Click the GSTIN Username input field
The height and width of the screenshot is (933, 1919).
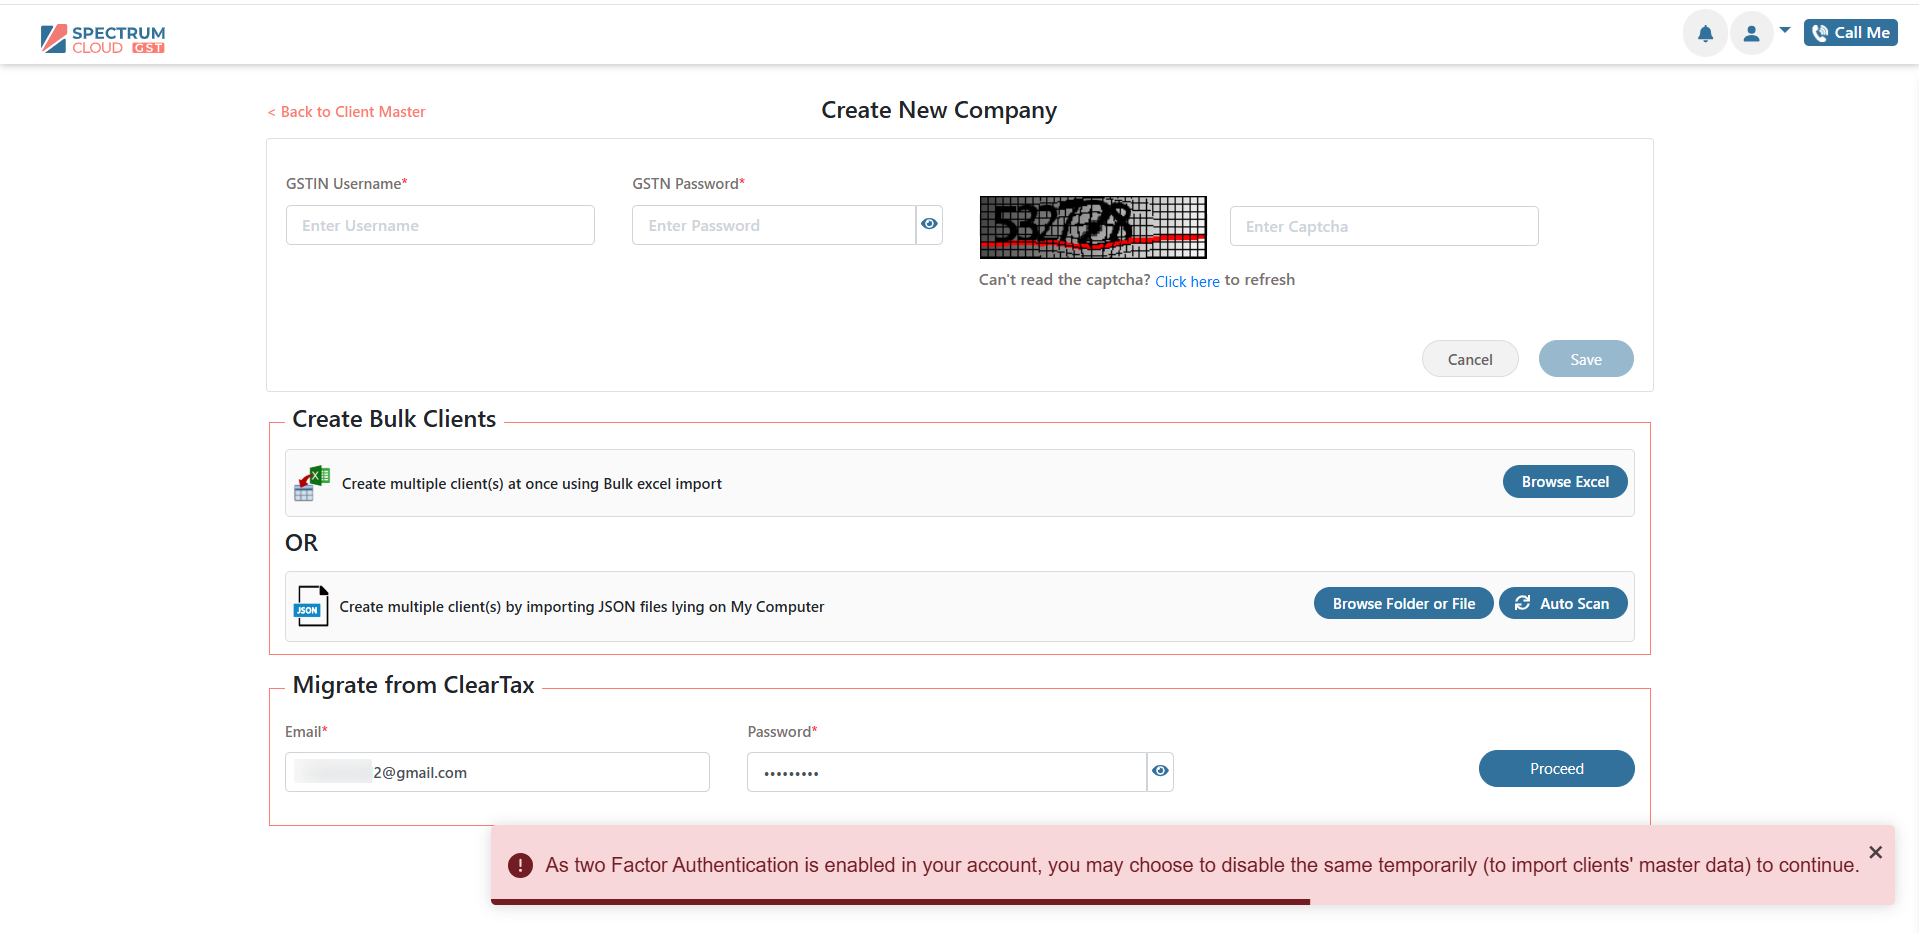pyautogui.click(x=440, y=226)
